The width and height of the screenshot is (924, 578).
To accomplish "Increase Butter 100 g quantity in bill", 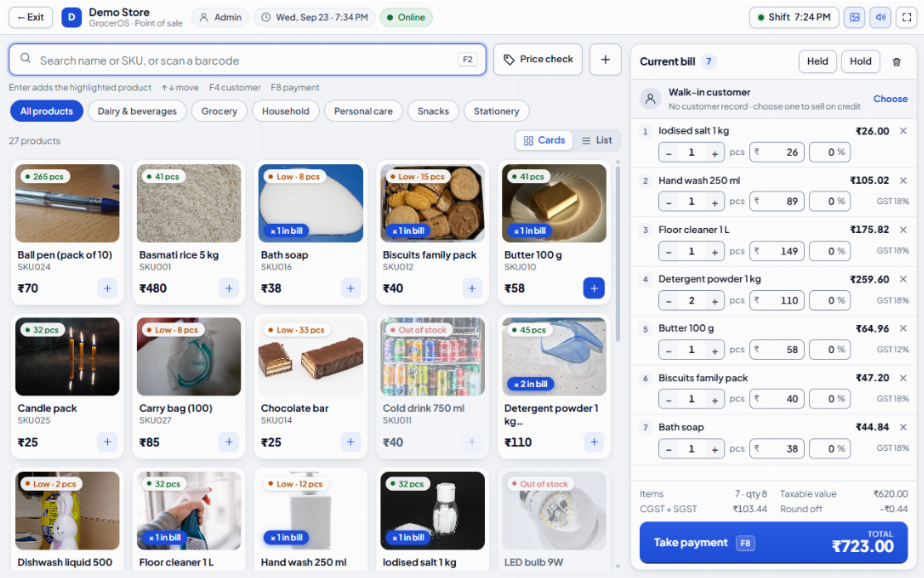I will point(715,351).
